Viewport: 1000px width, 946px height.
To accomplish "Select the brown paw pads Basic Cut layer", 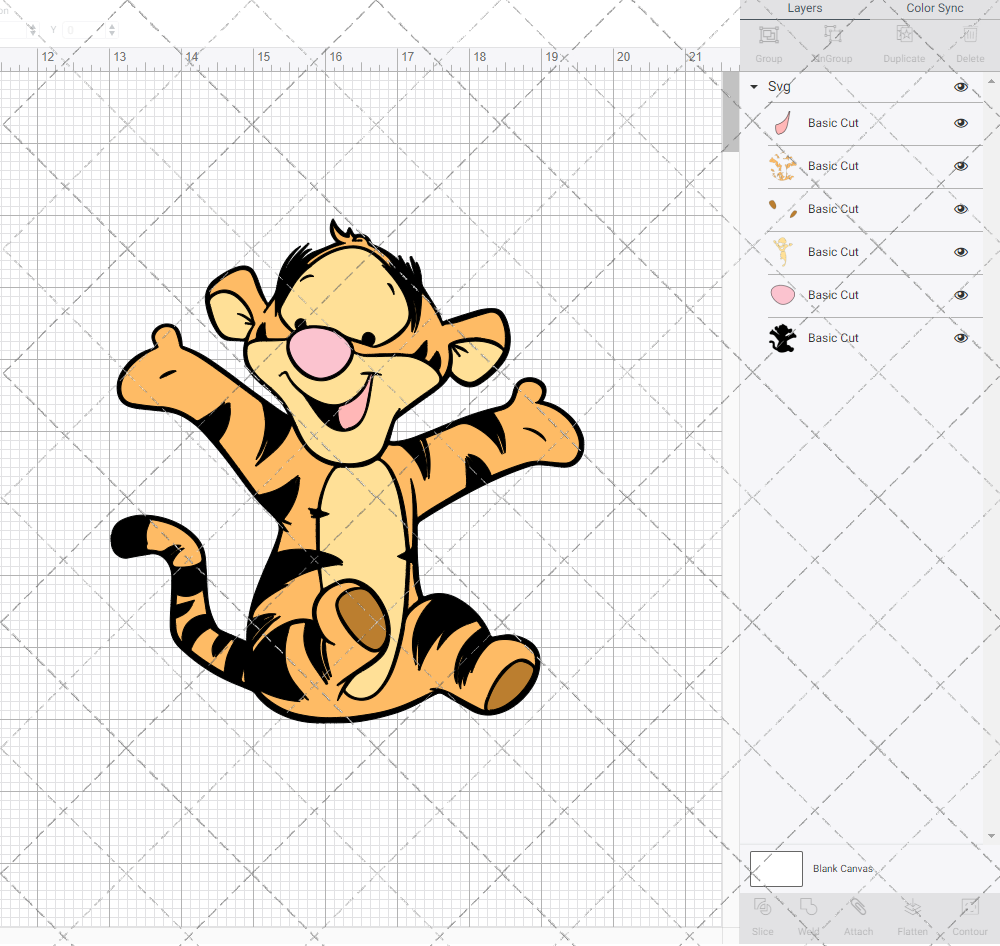I will (833, 209).
